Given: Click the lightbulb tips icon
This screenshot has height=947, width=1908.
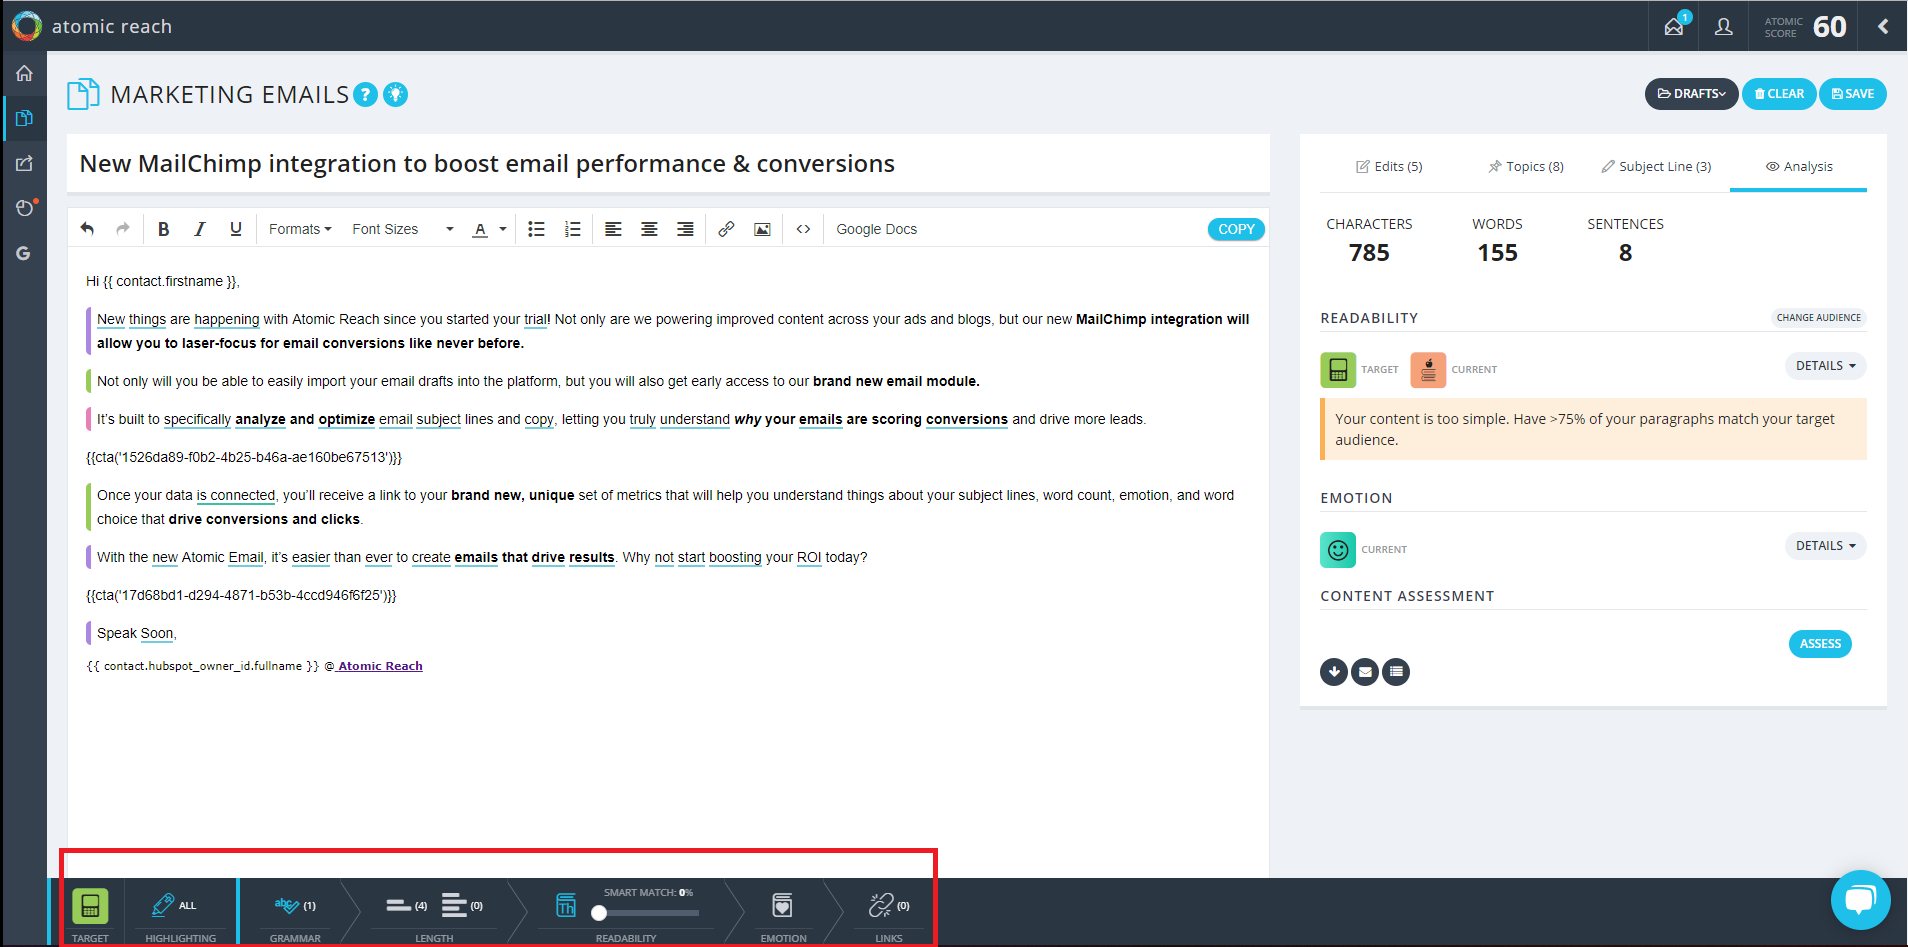Looking at the screenshot, I should coord(396,94).
